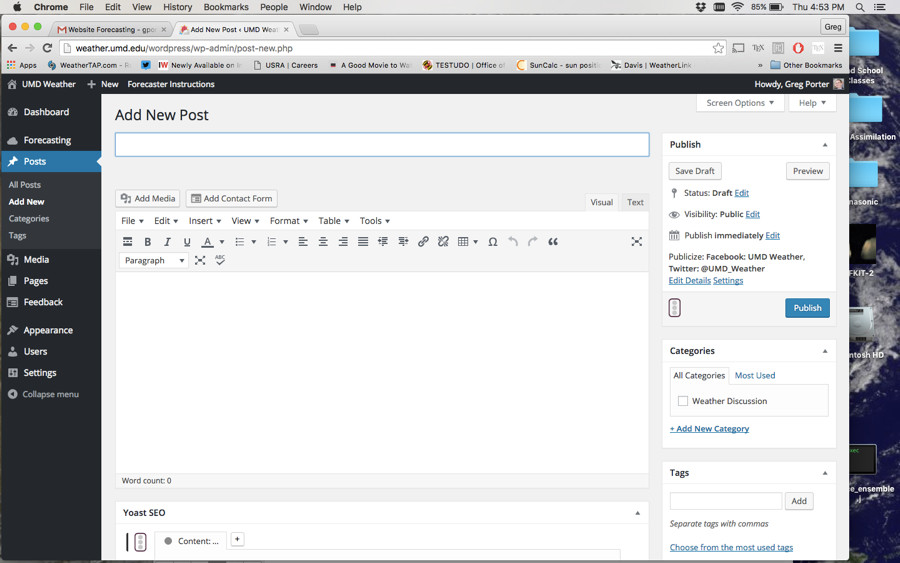Toggle bold formatting in editor toolbar
Image resolution: width=900 pixels, height=563 pixels.
click(148, 242)
